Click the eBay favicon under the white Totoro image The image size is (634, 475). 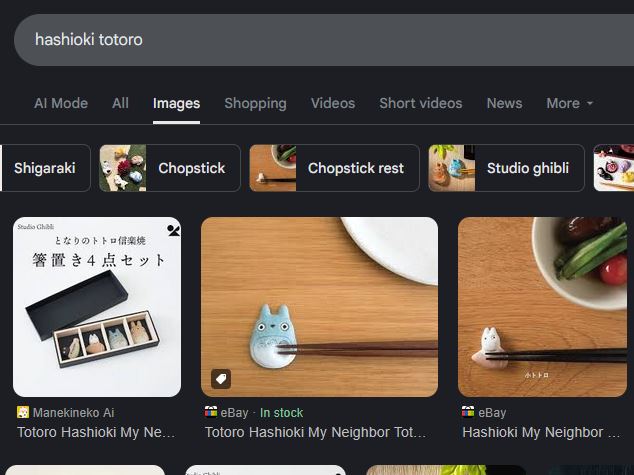pos(468,412)
